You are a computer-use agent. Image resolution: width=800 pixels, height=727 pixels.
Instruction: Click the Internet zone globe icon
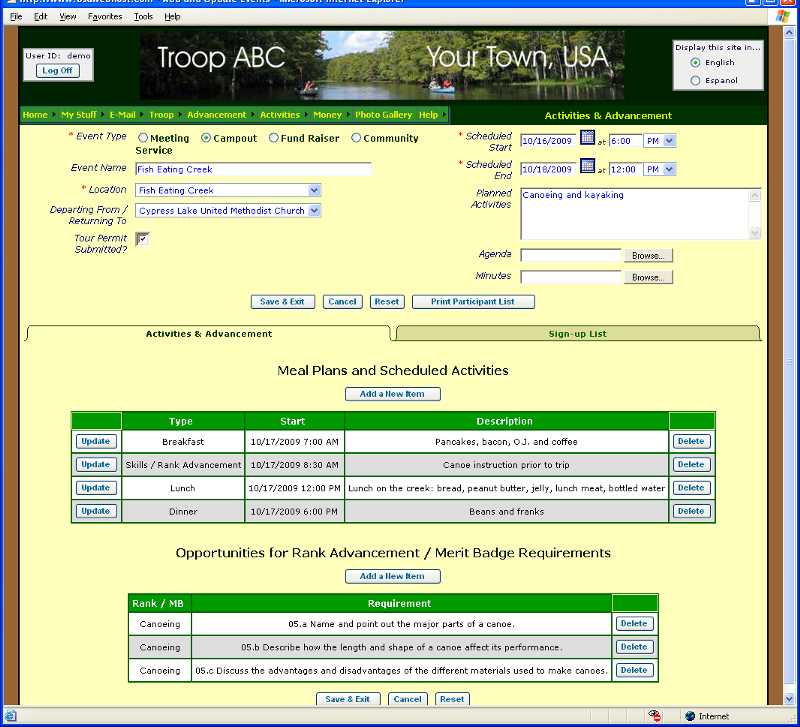(690, 716)
